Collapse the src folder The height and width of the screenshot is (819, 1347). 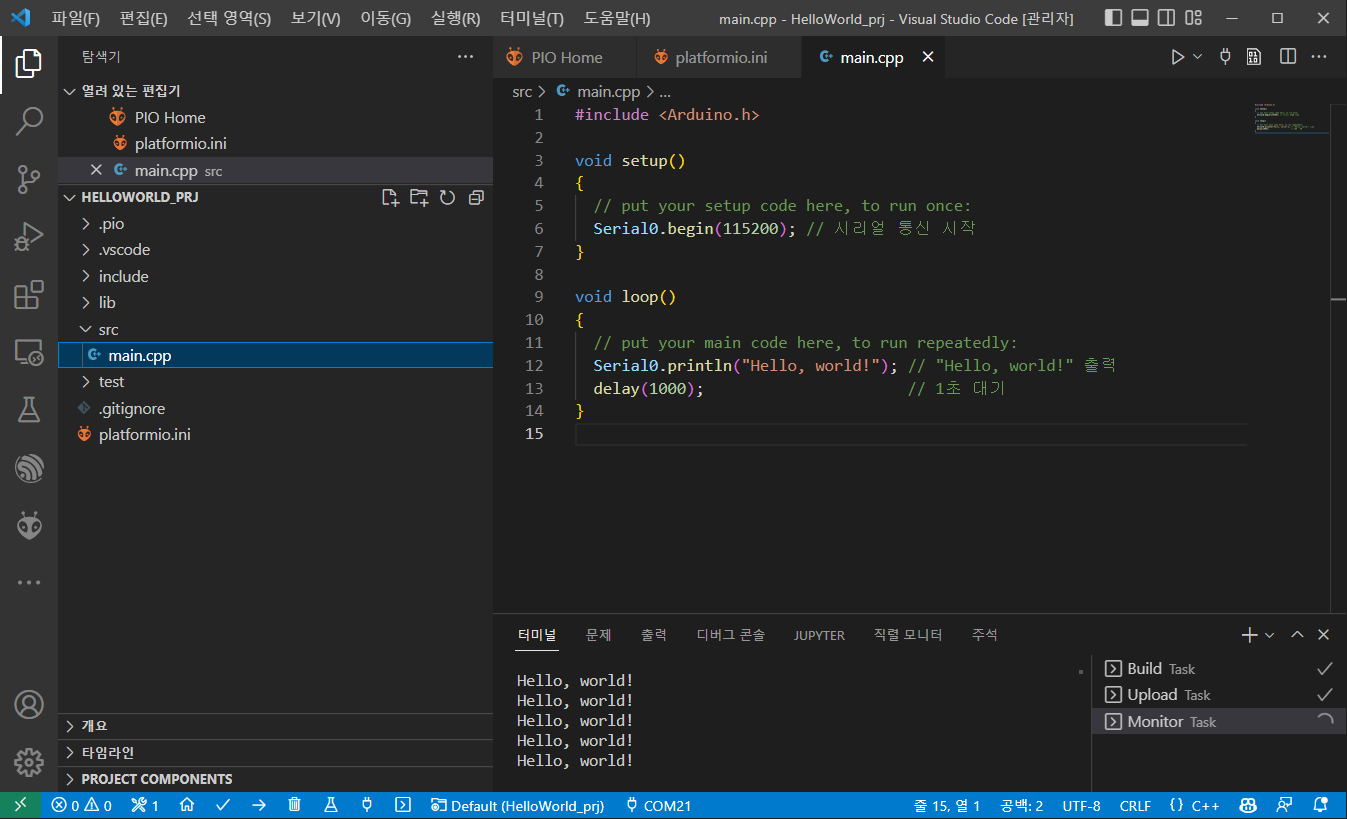[276, 329]
